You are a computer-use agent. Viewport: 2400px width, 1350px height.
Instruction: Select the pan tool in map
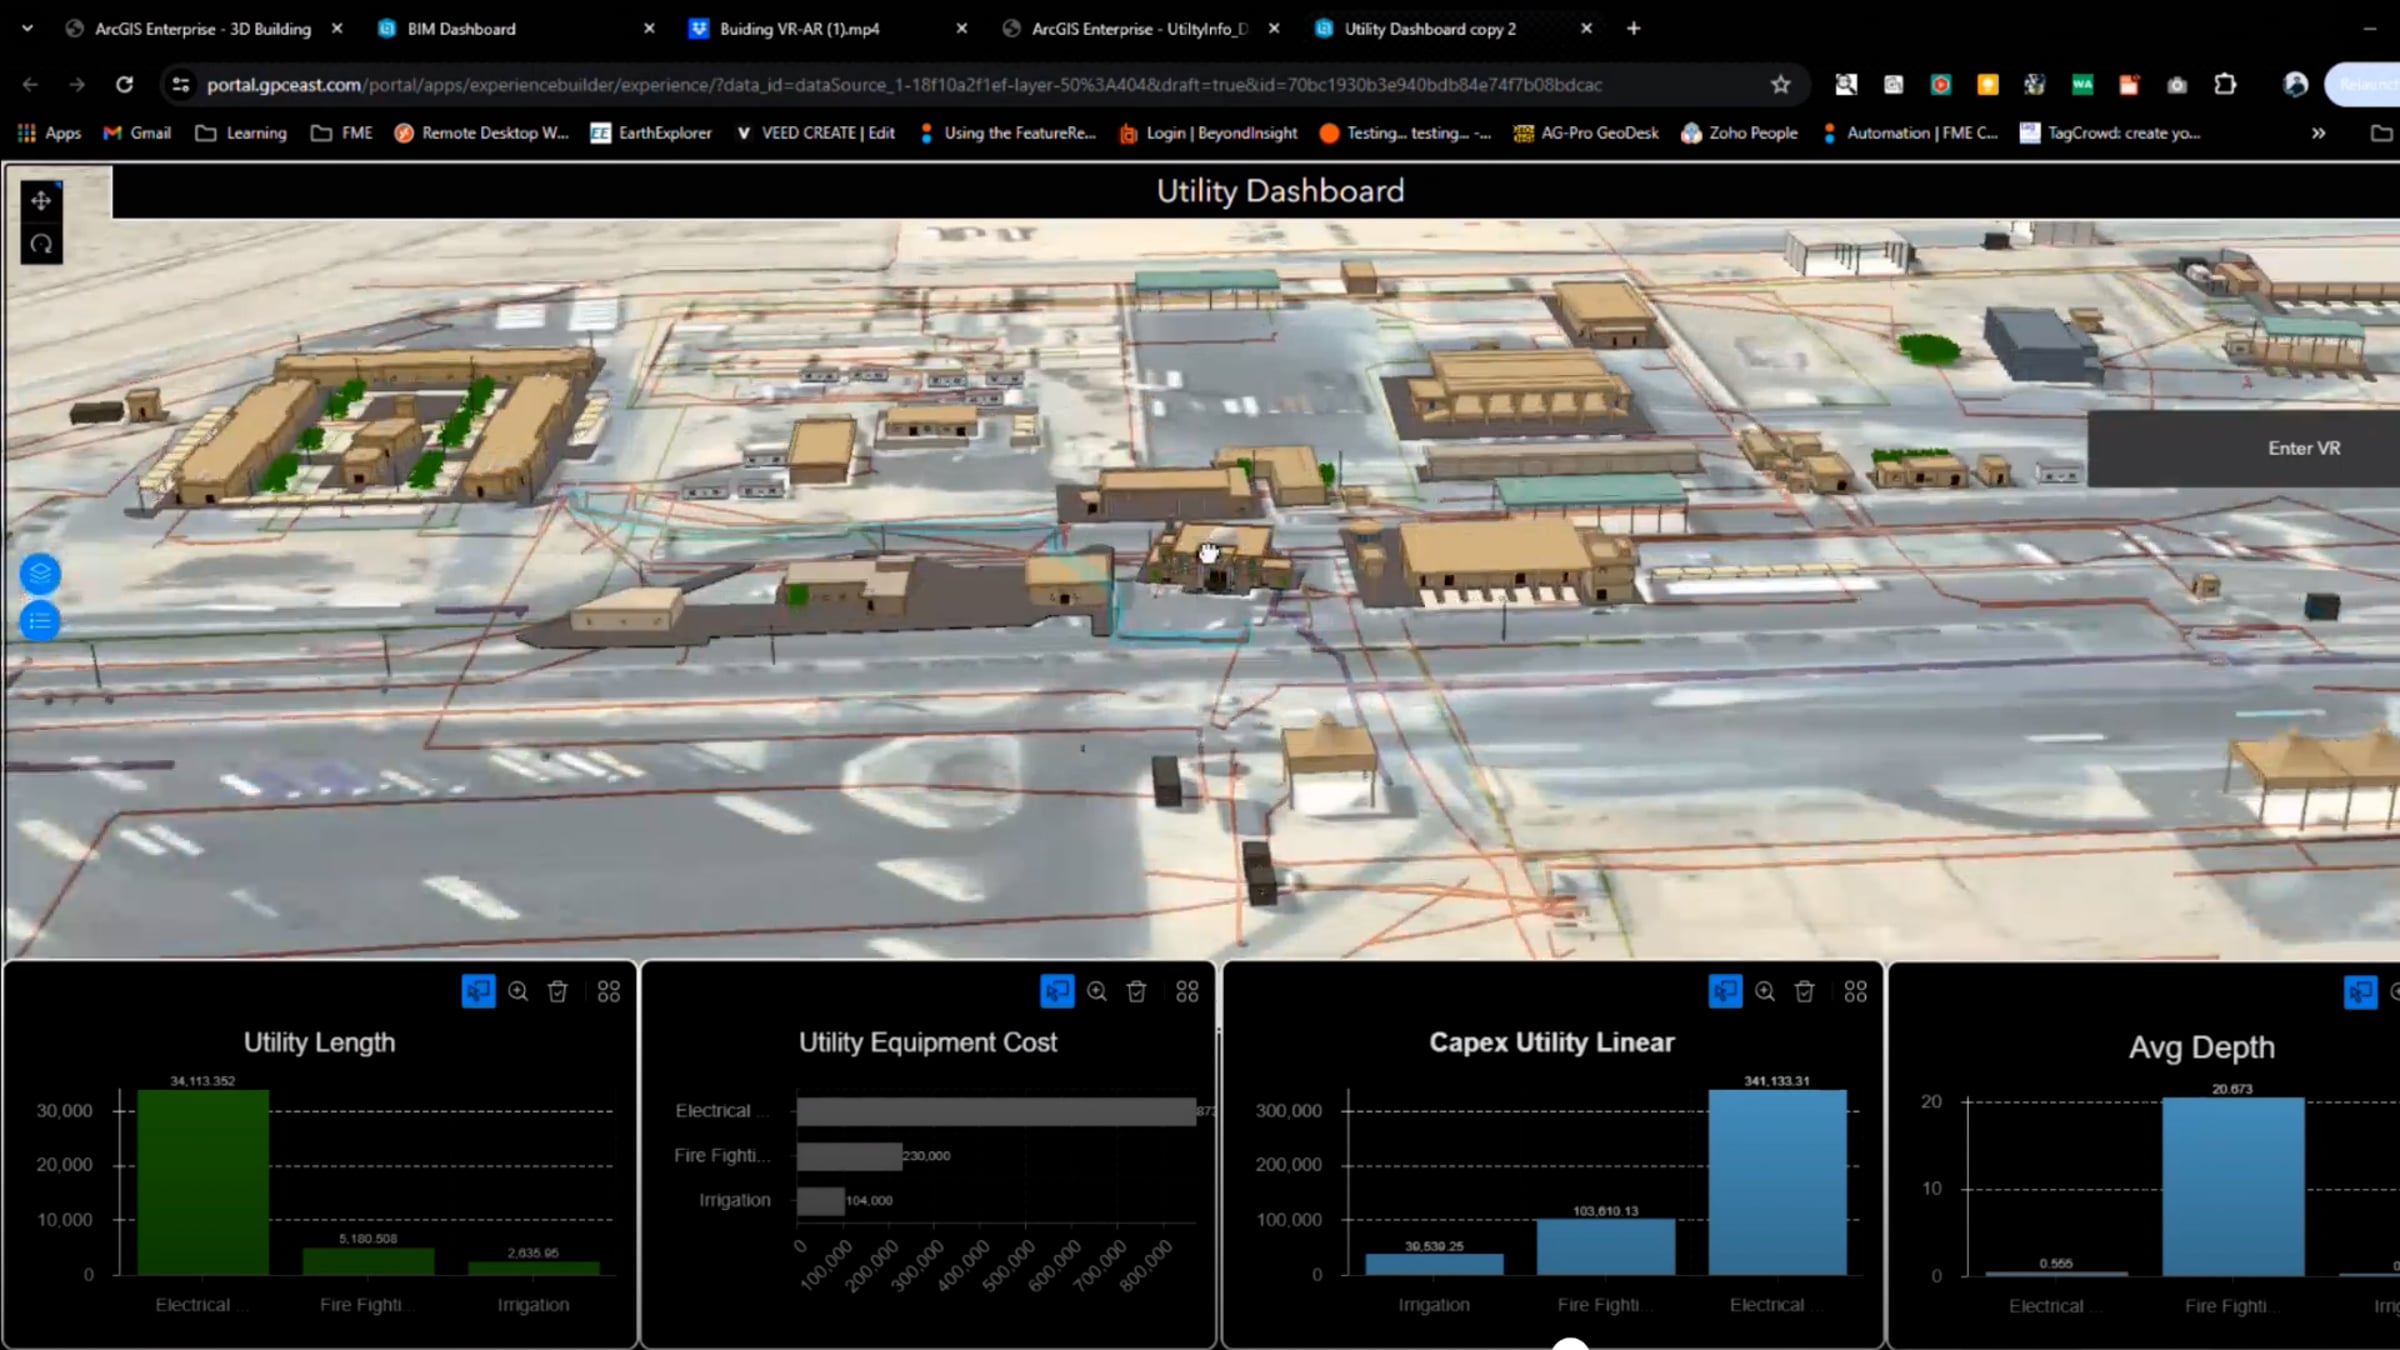[41, 201]
